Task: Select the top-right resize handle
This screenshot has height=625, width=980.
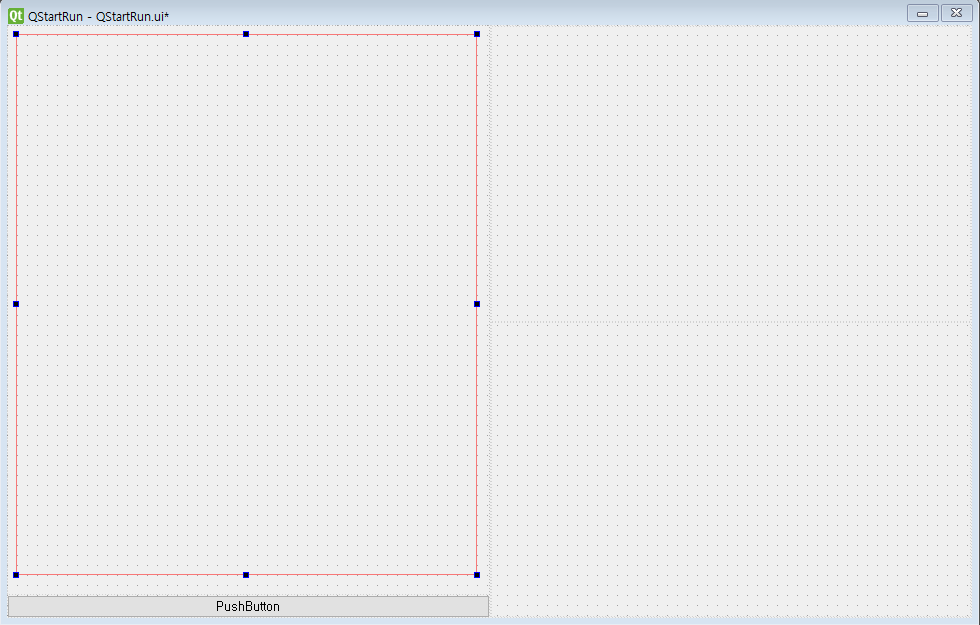Action: tap(477, 33)
